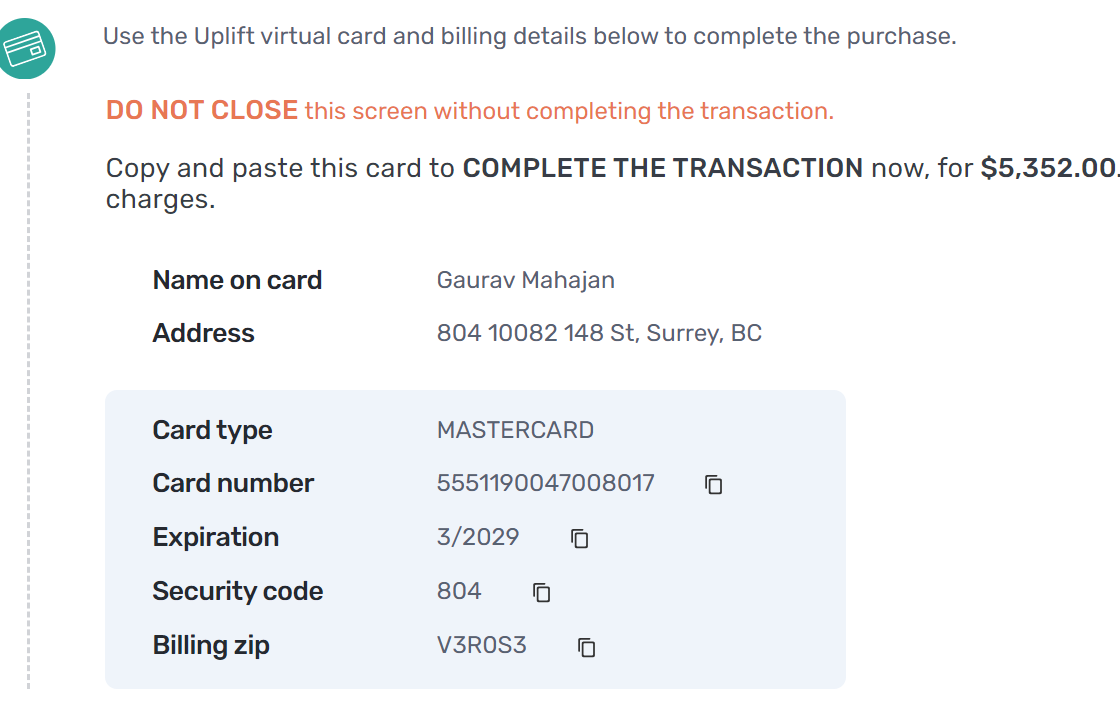
Task: Copy the billing zip via its icon
Action: tap(587, 647)
